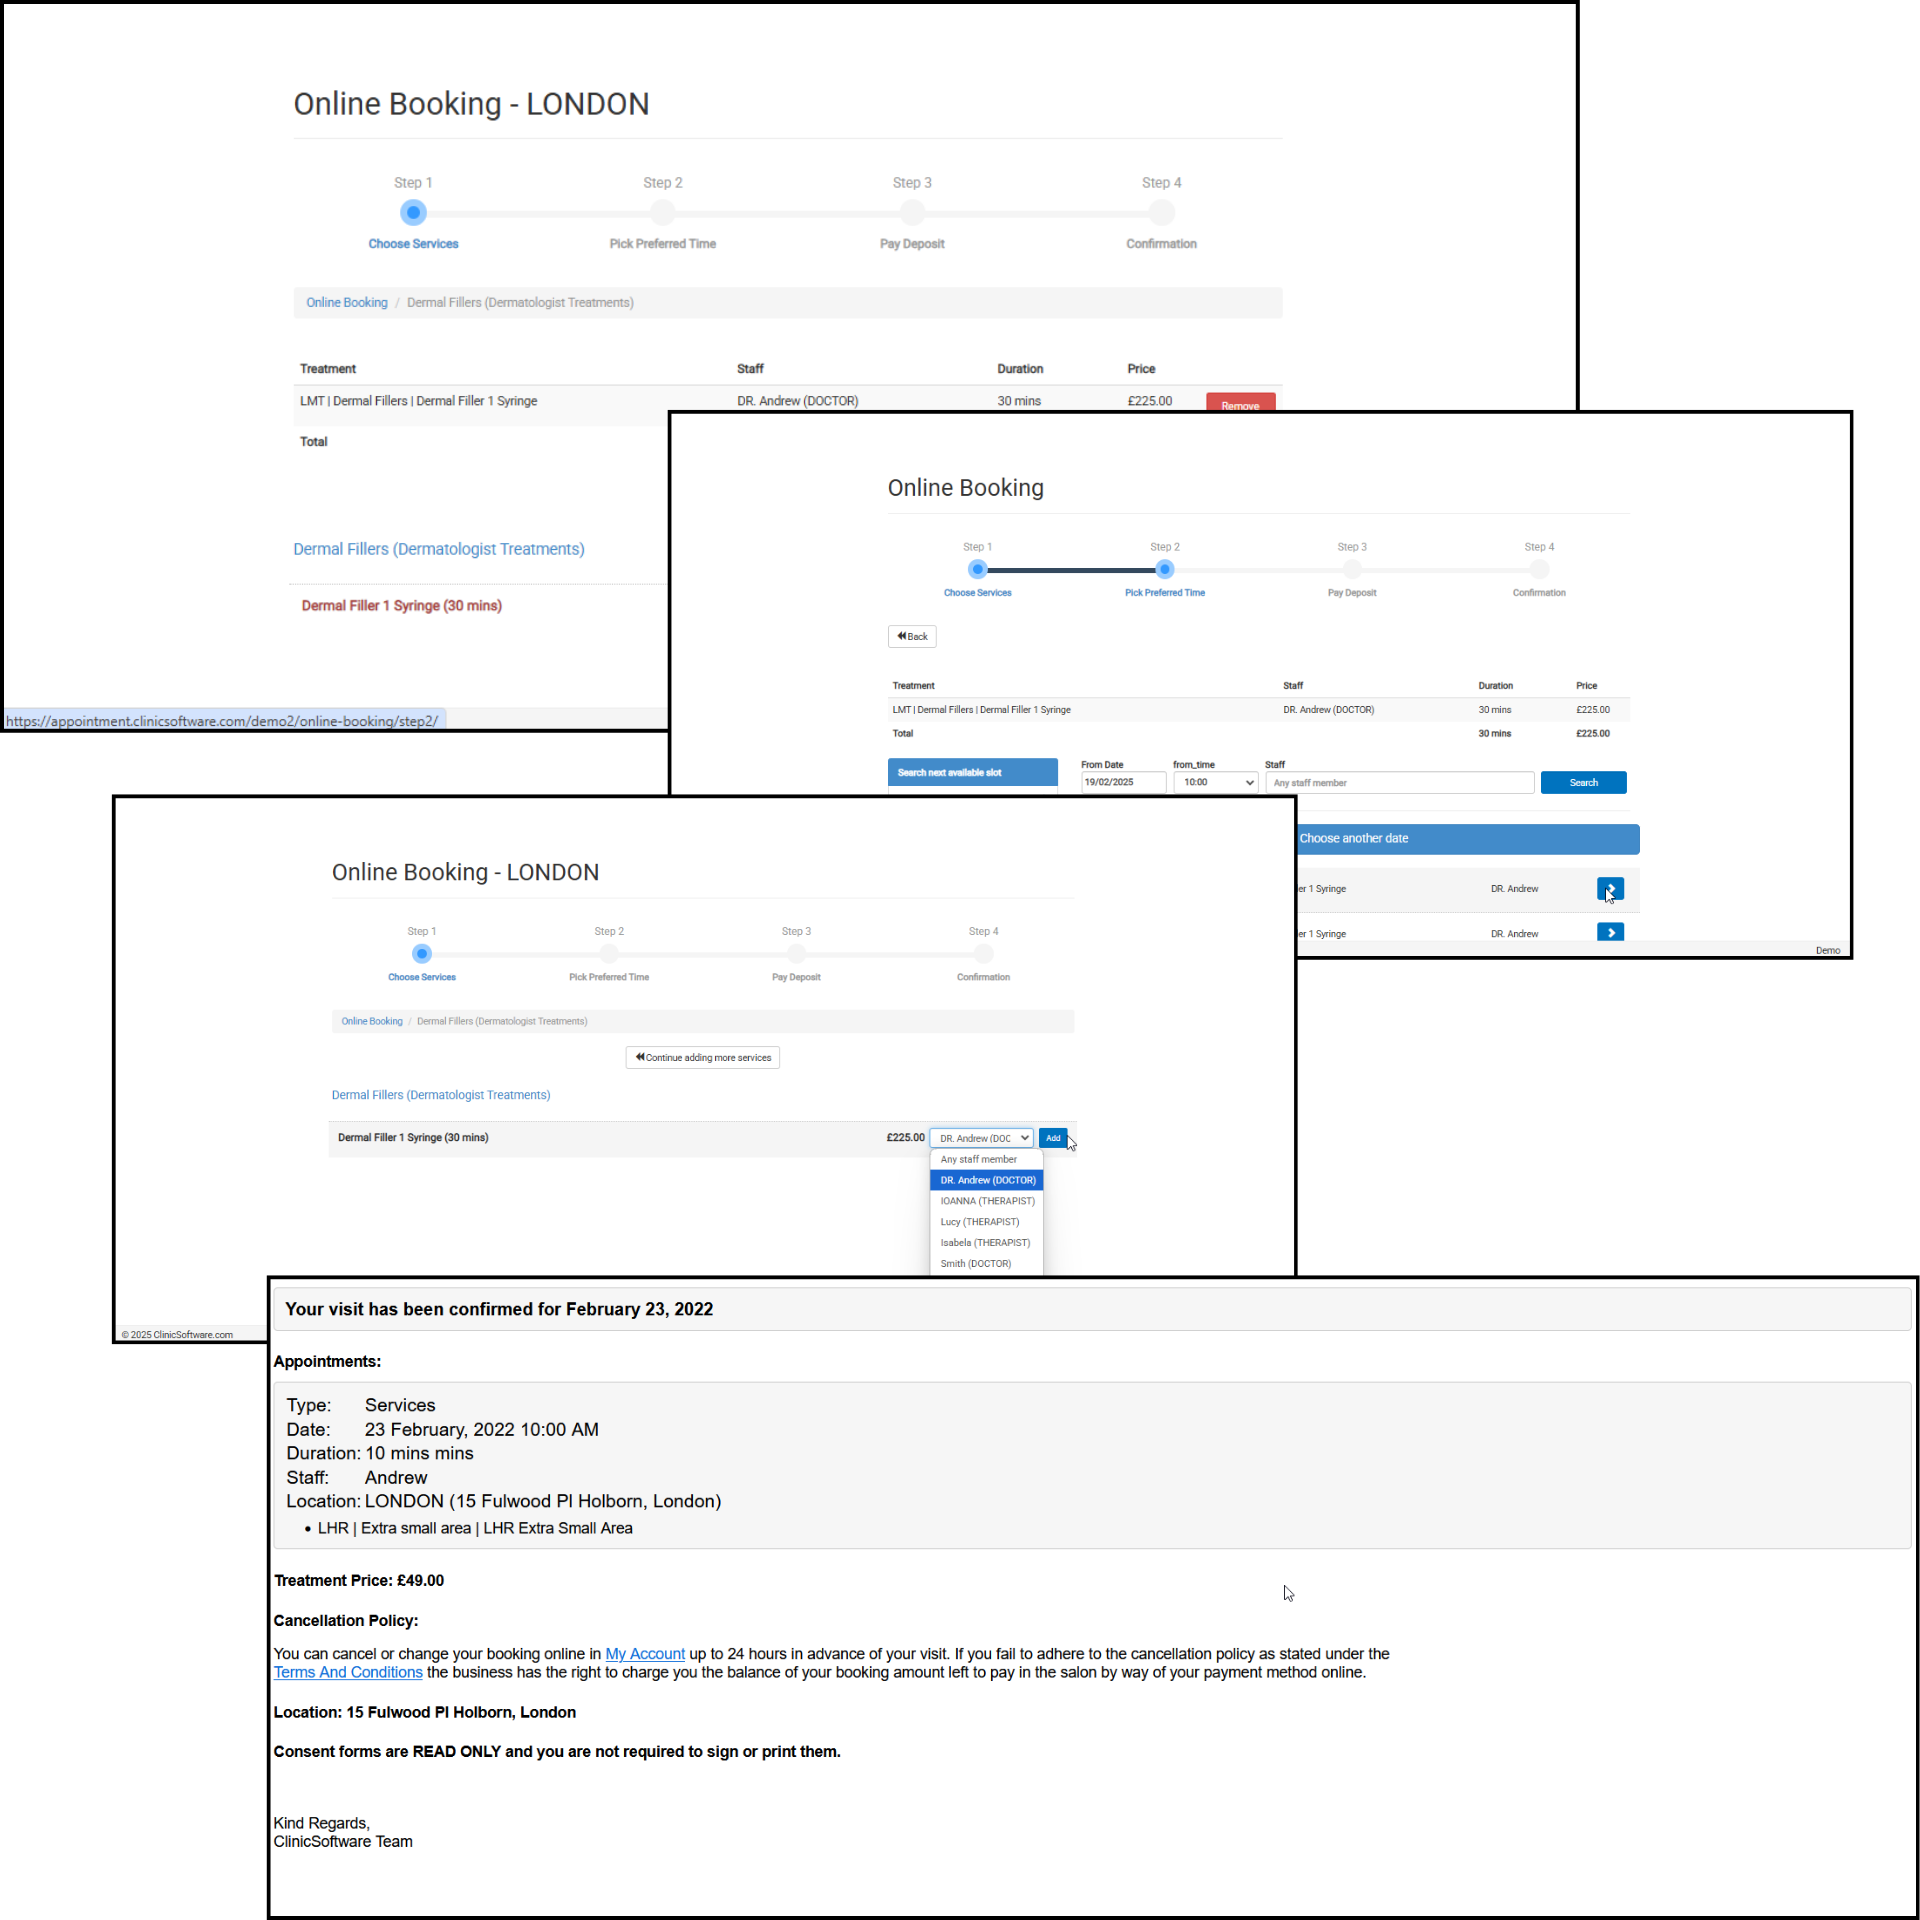Click Step 4 Confirmation circle in top window

pyautogui.click(x=1161, y=213)
